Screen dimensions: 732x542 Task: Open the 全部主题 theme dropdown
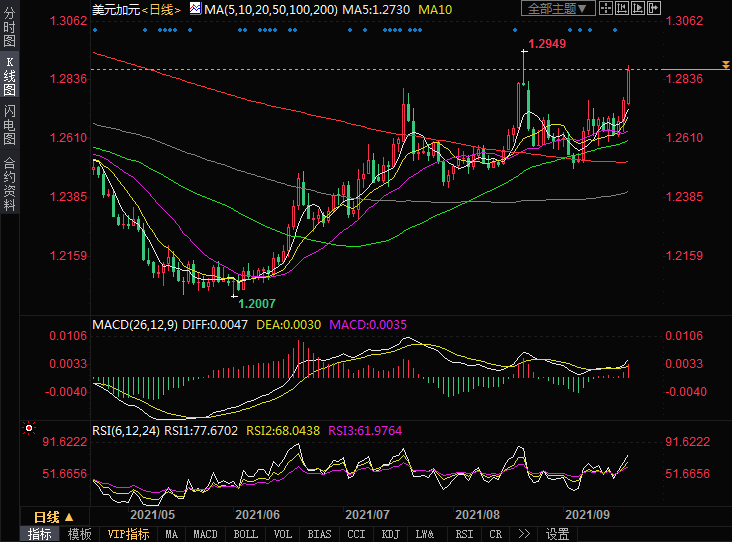click(x=559, y=9)
